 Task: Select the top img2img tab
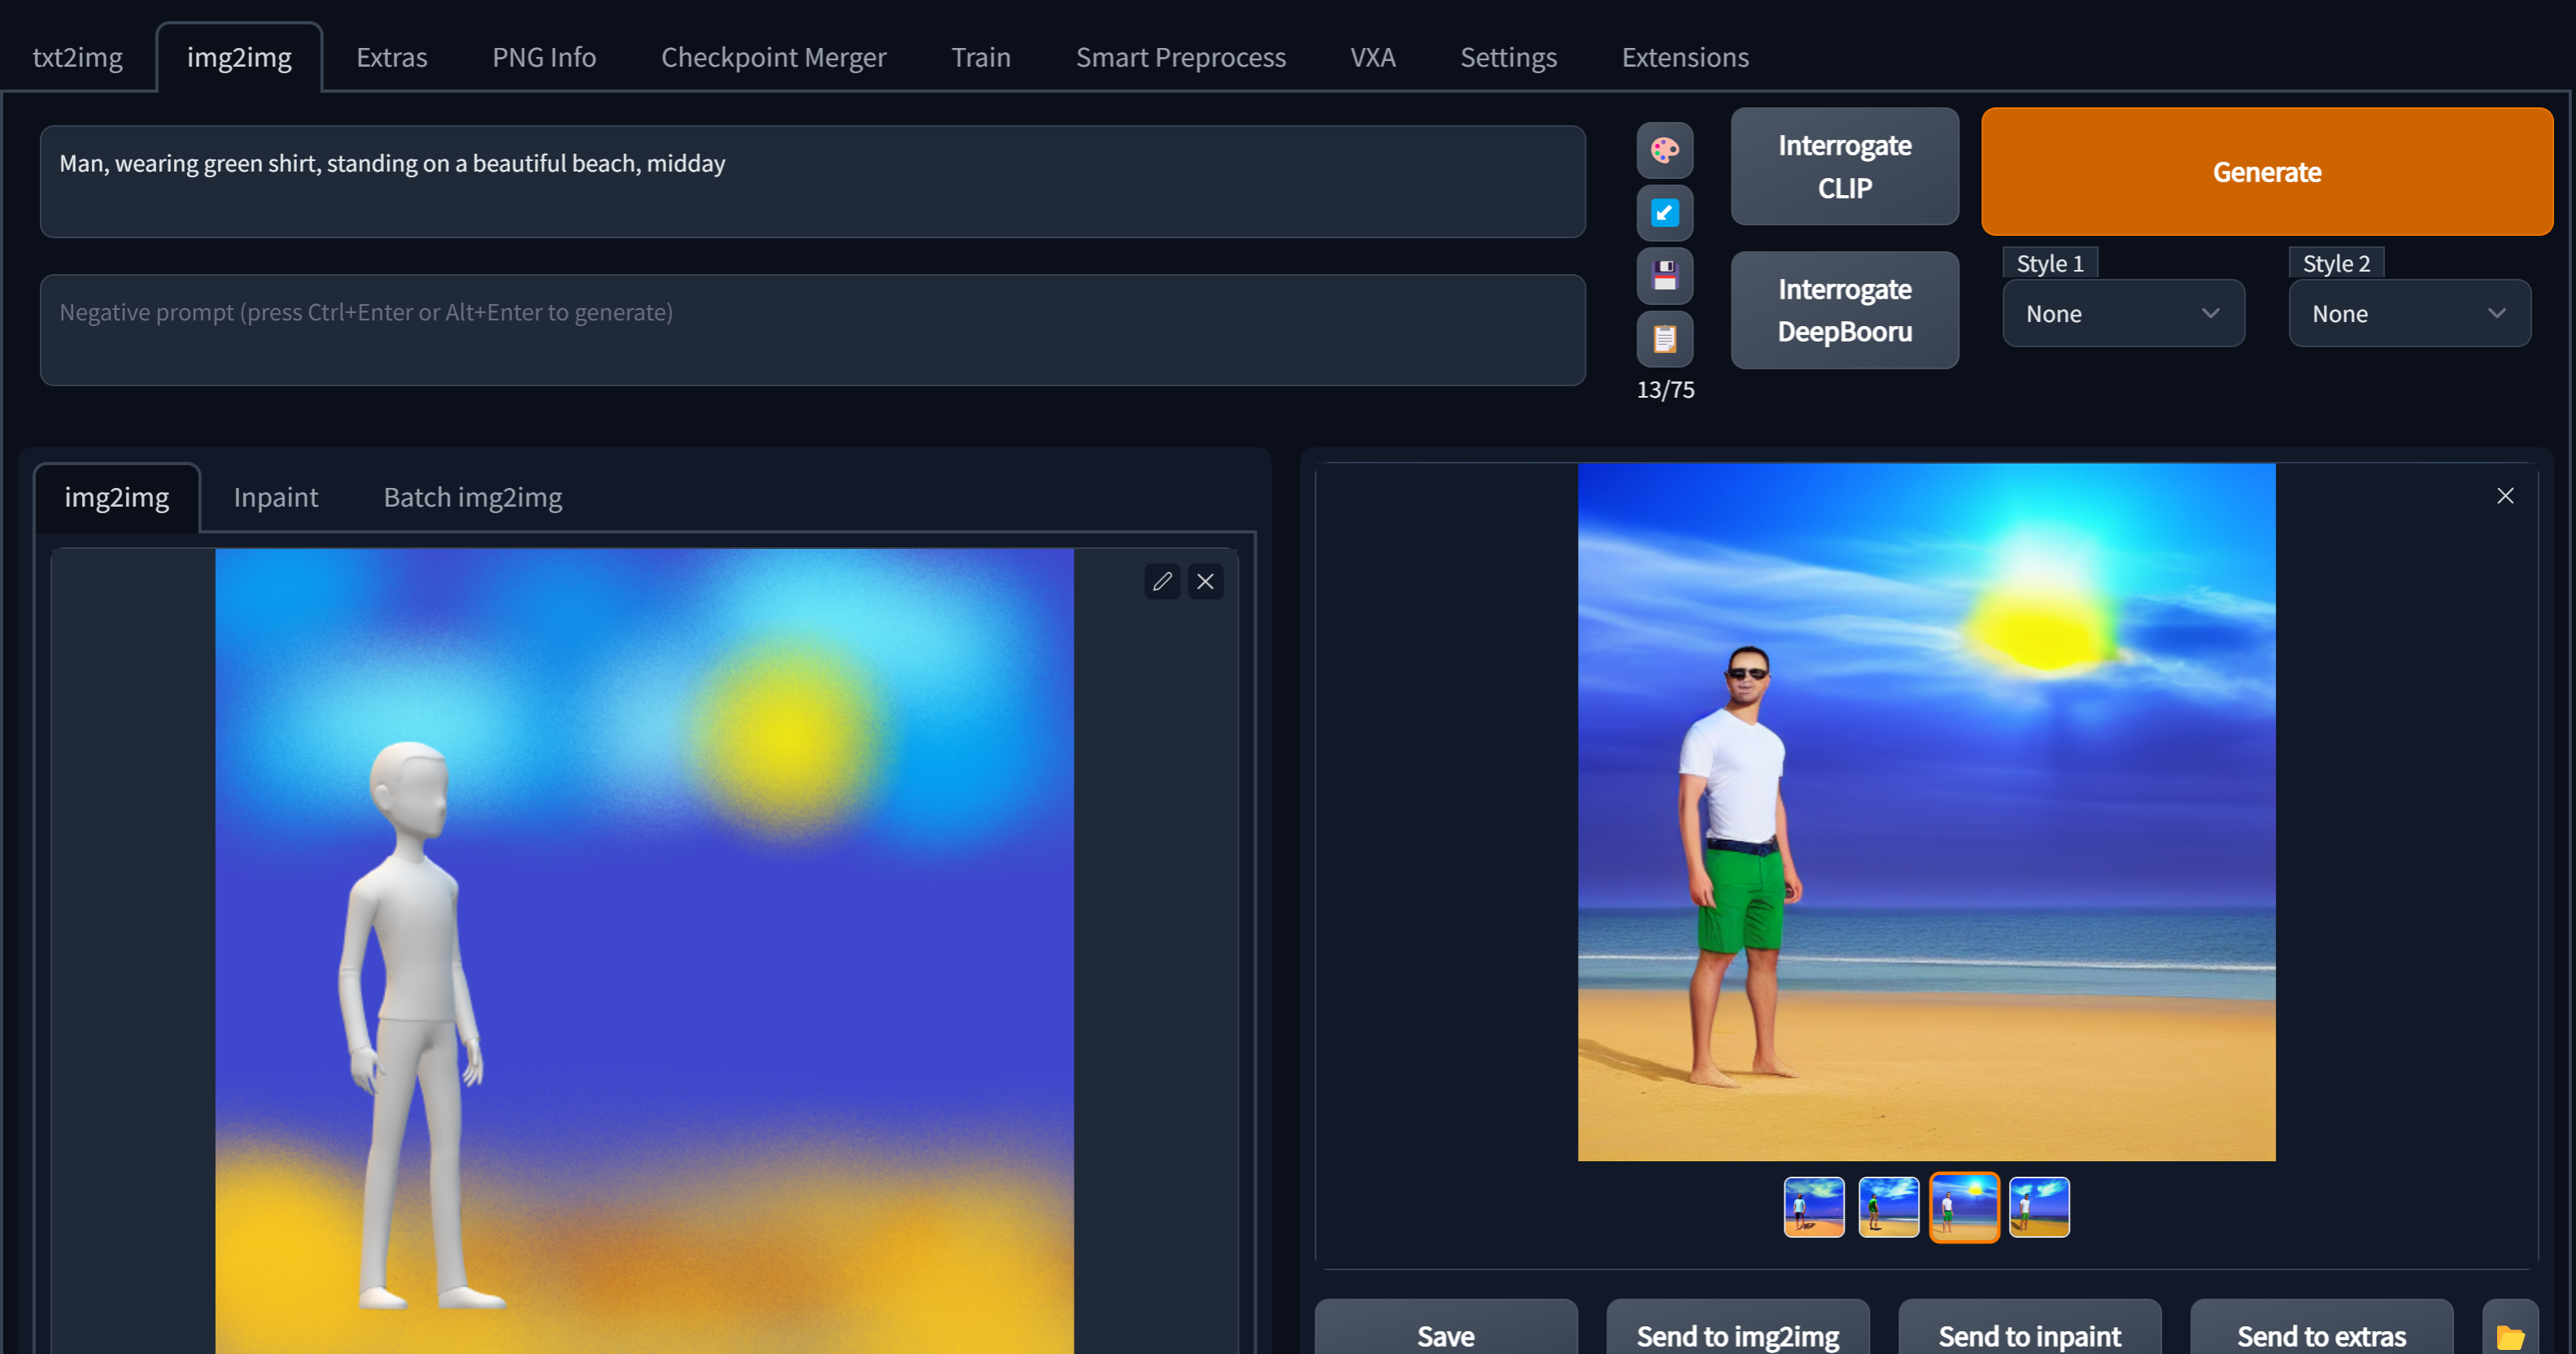pos(239,57)
